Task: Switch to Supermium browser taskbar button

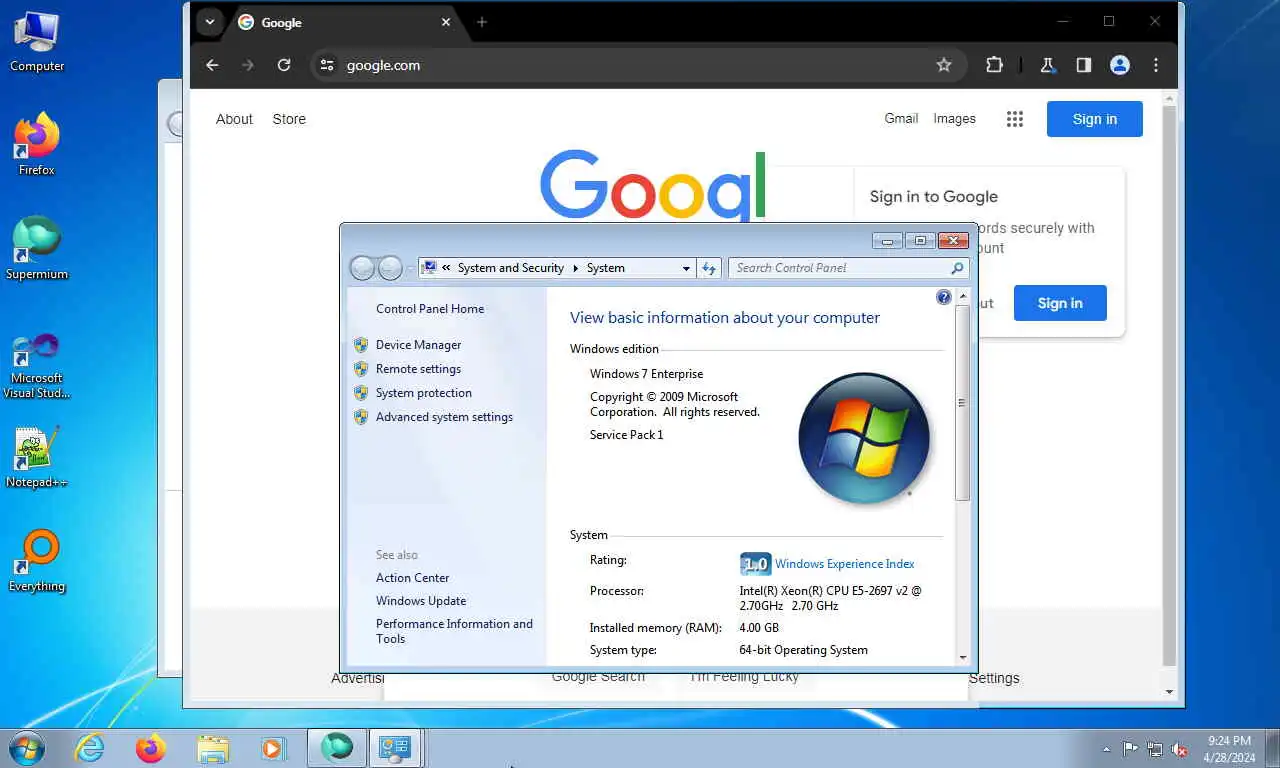Action: (336, 748)
